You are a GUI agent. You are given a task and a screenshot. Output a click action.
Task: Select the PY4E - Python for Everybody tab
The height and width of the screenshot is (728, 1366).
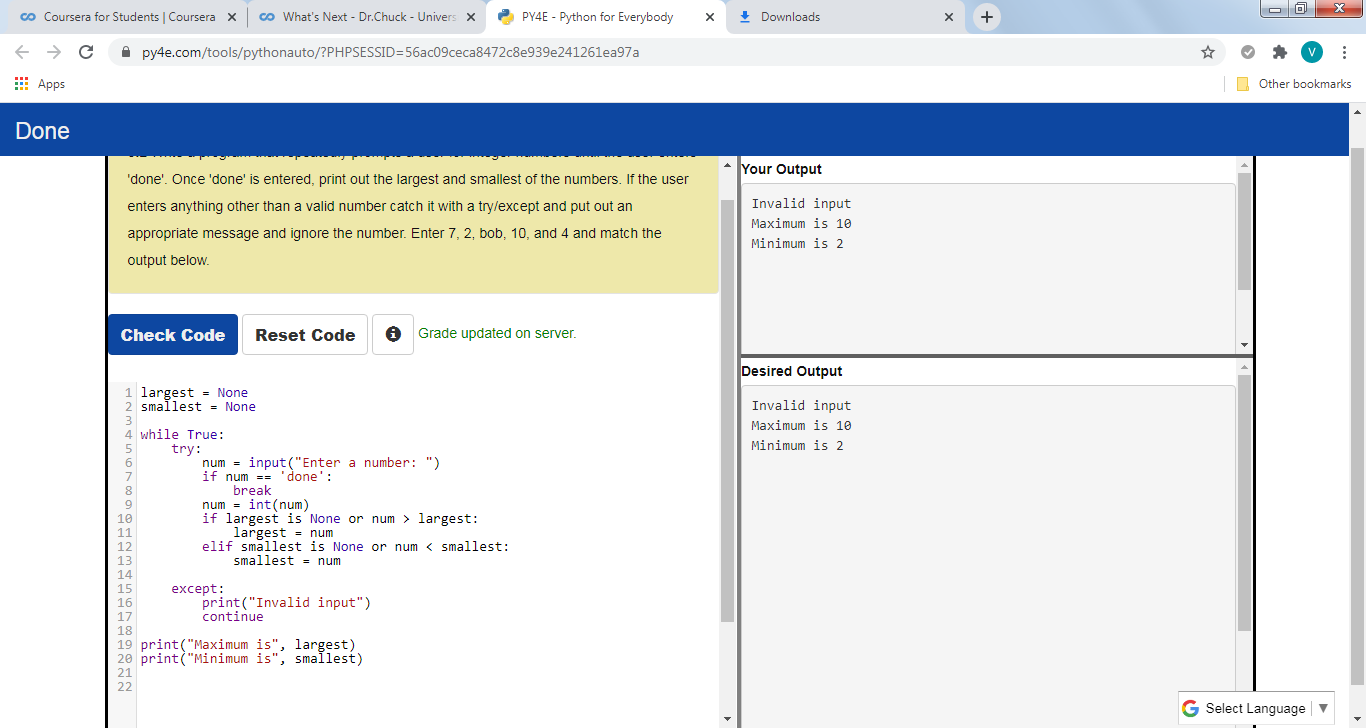[598, 17]
